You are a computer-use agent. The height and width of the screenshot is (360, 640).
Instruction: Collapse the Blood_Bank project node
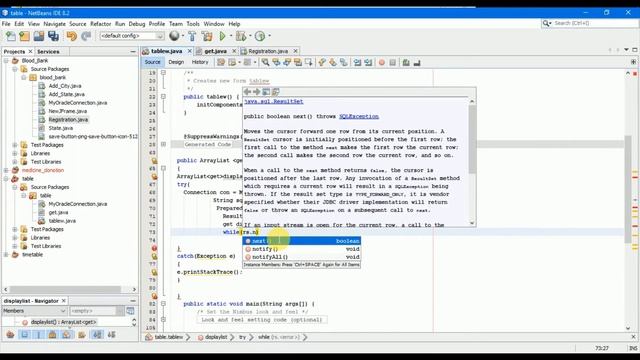[6, 61]
